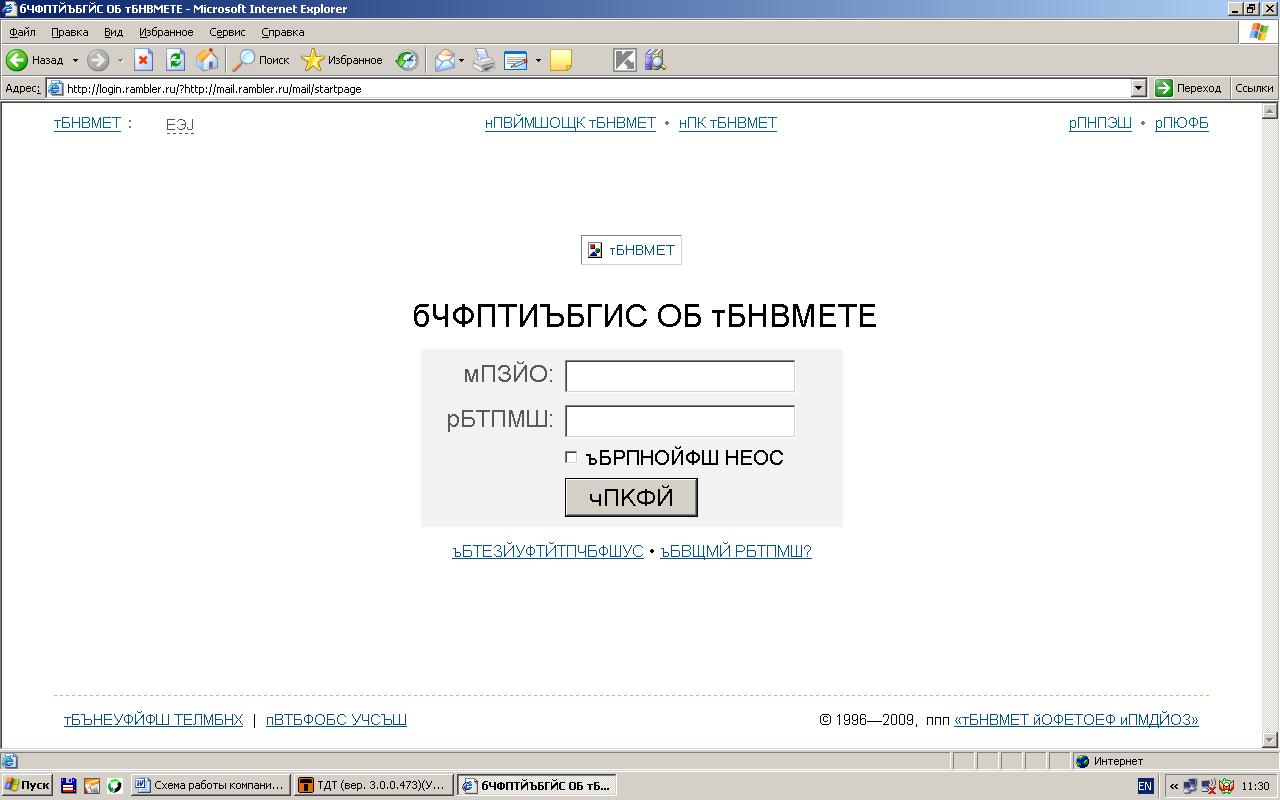Open the Избранное menu
1280x800 pixels.
pos(166,32)
